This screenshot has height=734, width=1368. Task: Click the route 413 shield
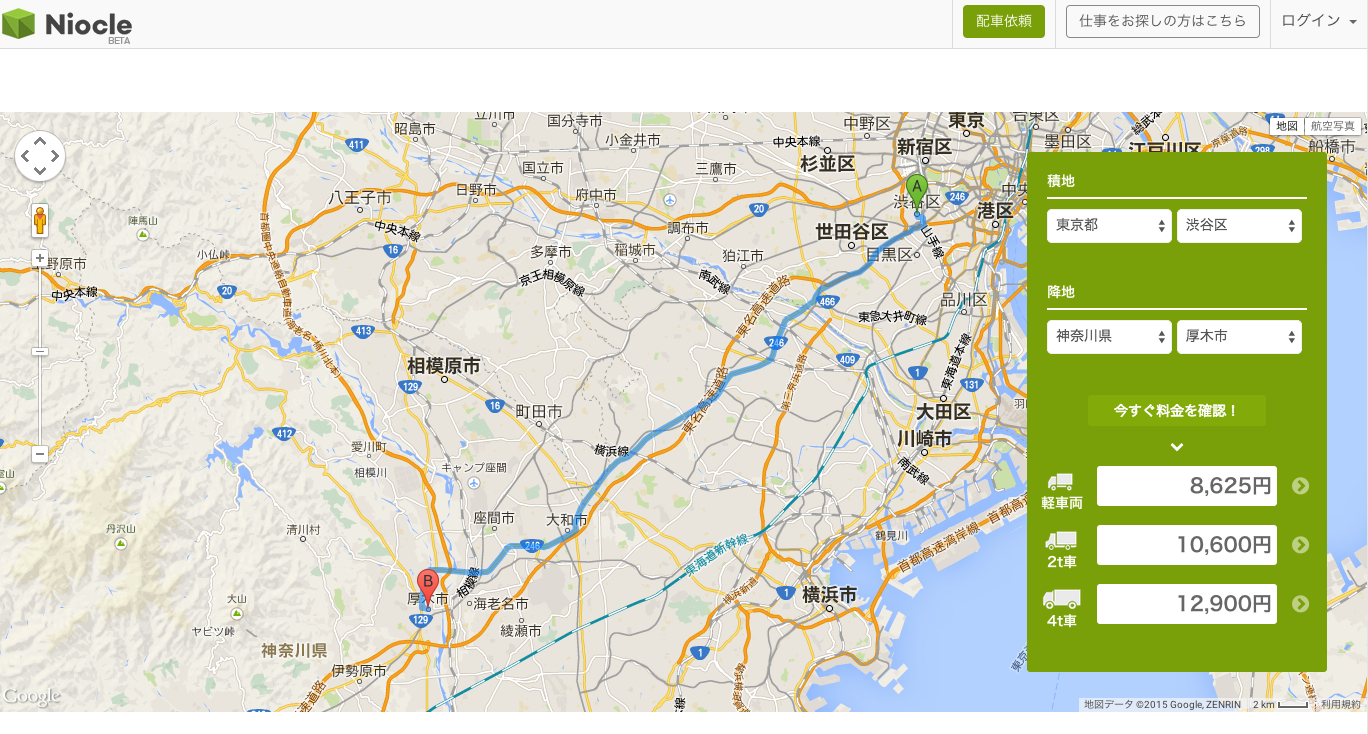coord(364,331)
